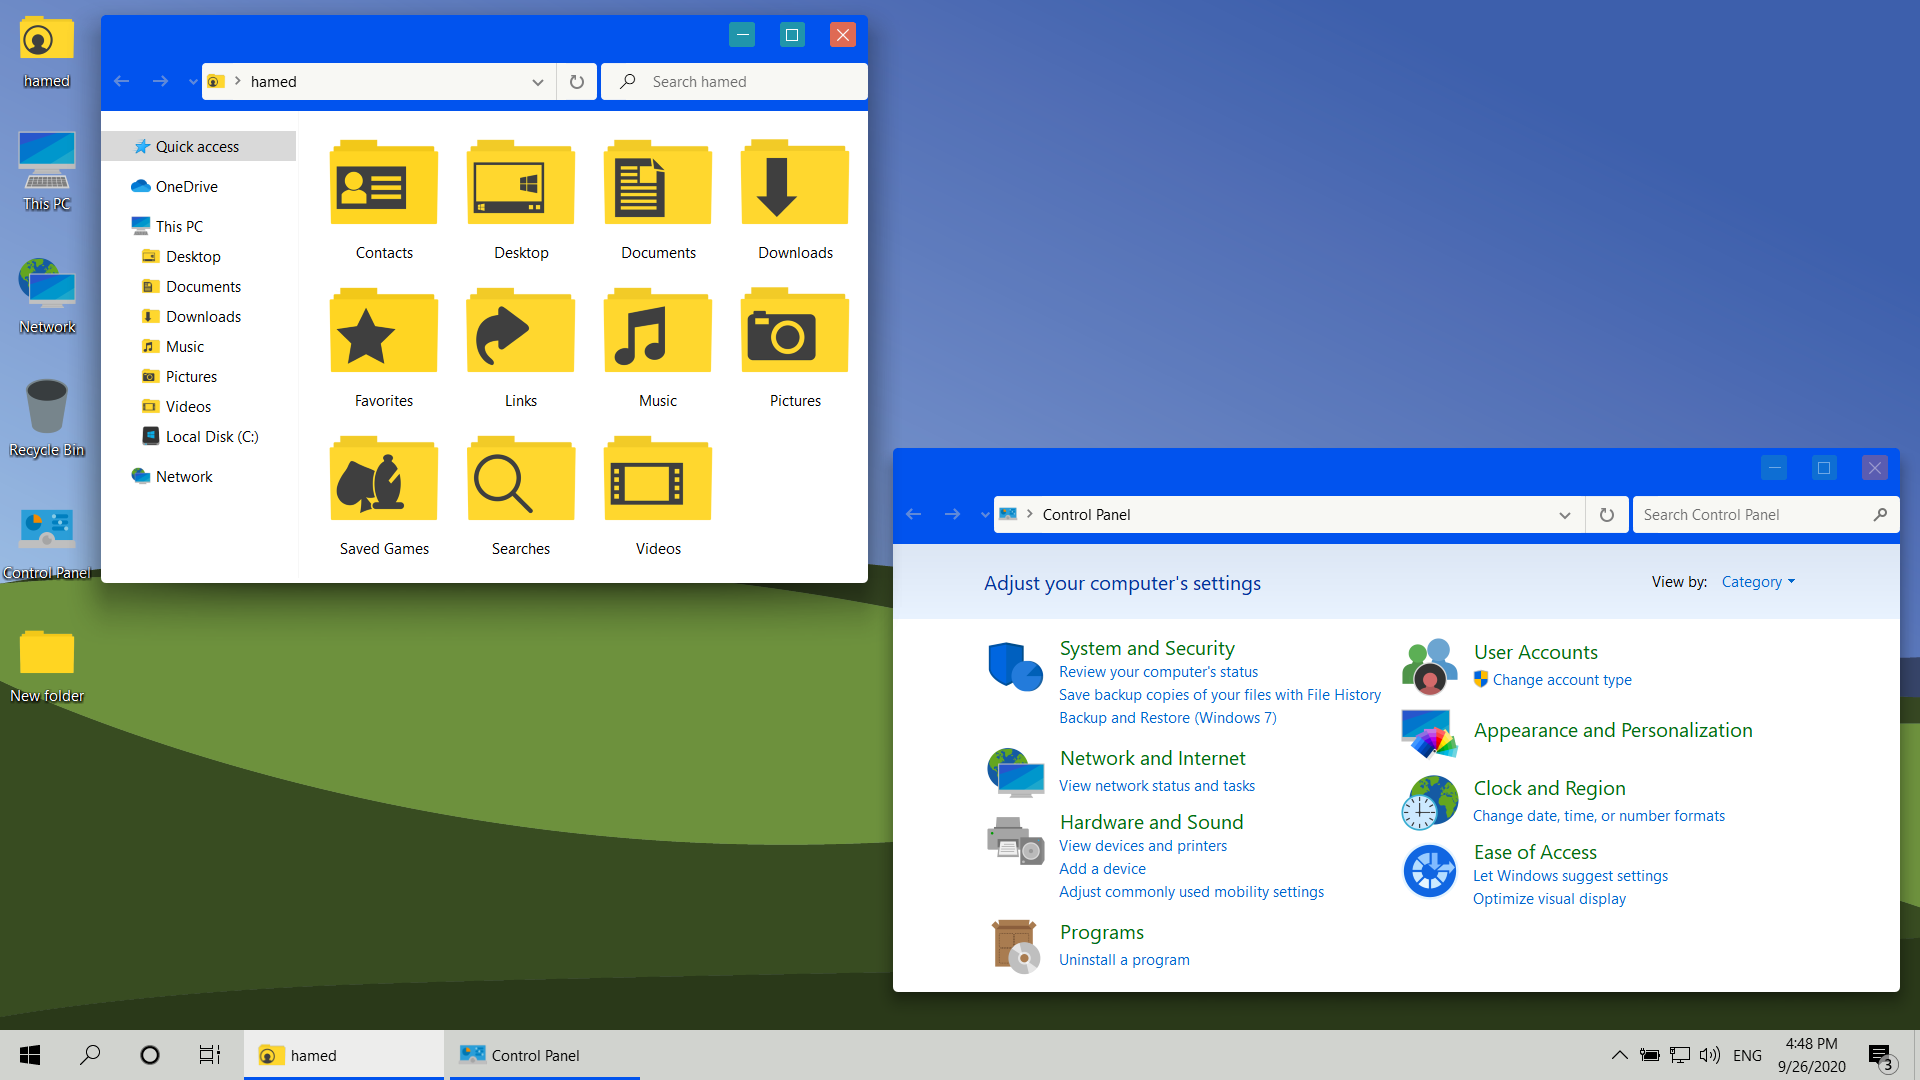
Task: Click the Hardware and Sound printer icon
Action: [1014, 840]
